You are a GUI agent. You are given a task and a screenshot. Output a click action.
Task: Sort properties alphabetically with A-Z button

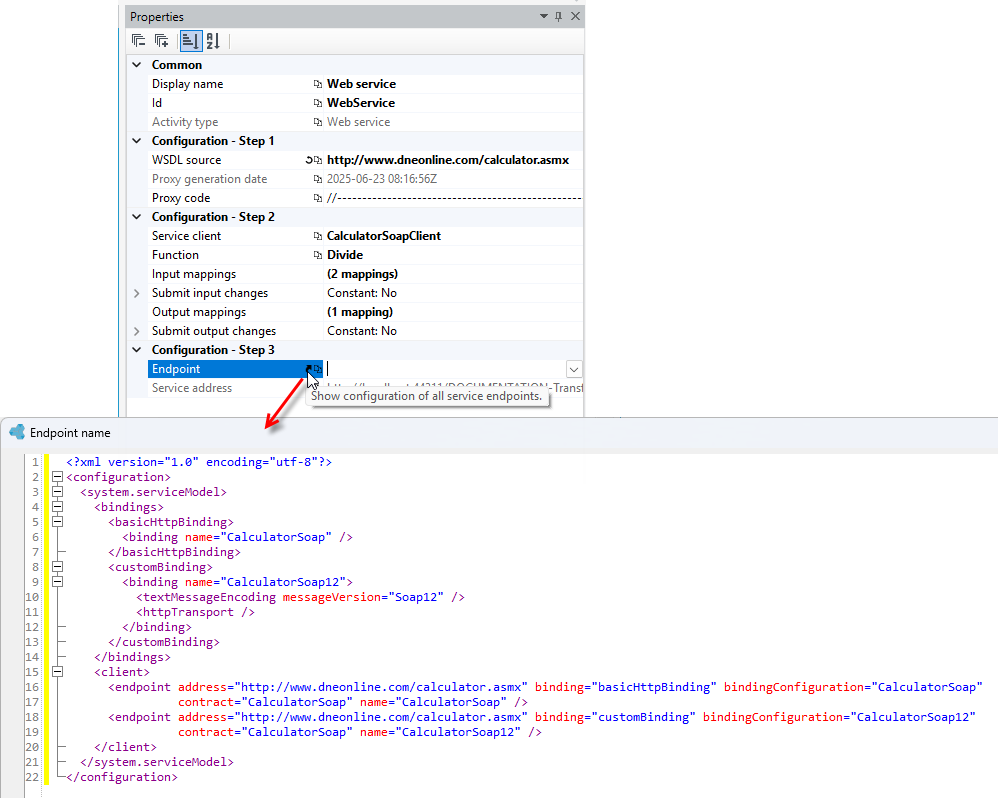213,41
